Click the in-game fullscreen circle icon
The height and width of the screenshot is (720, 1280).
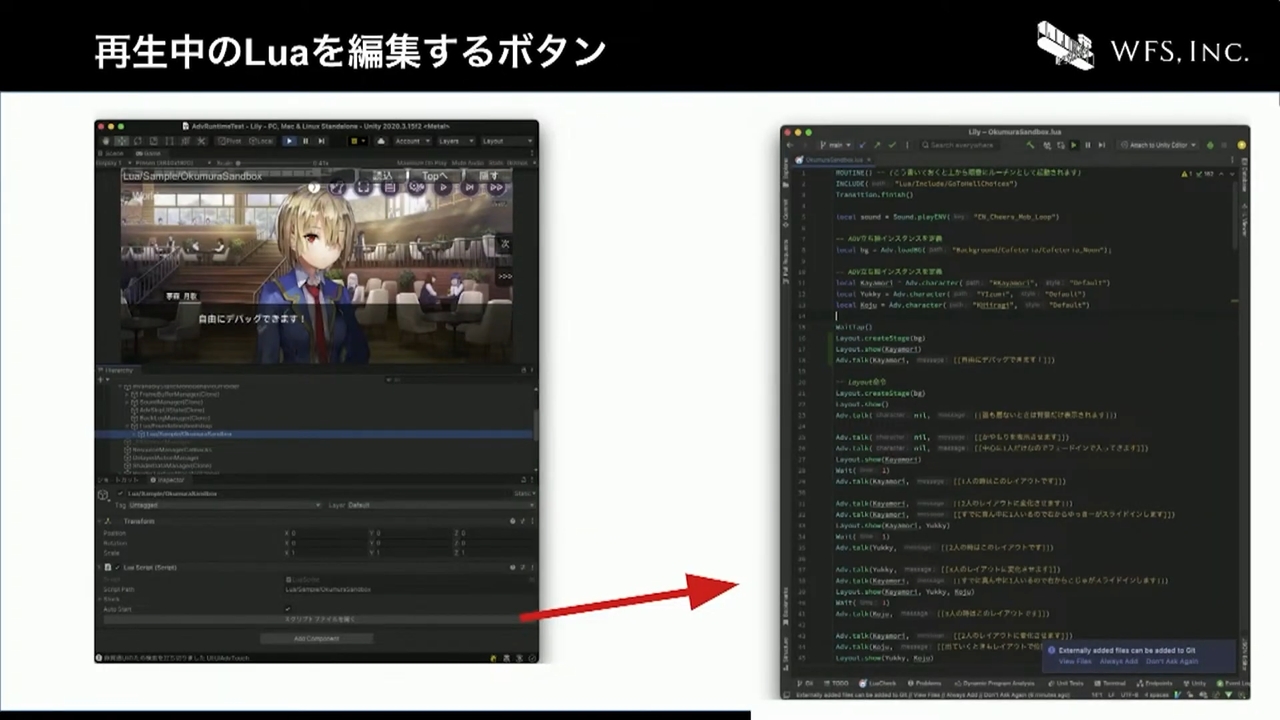[x=362, y=187]
